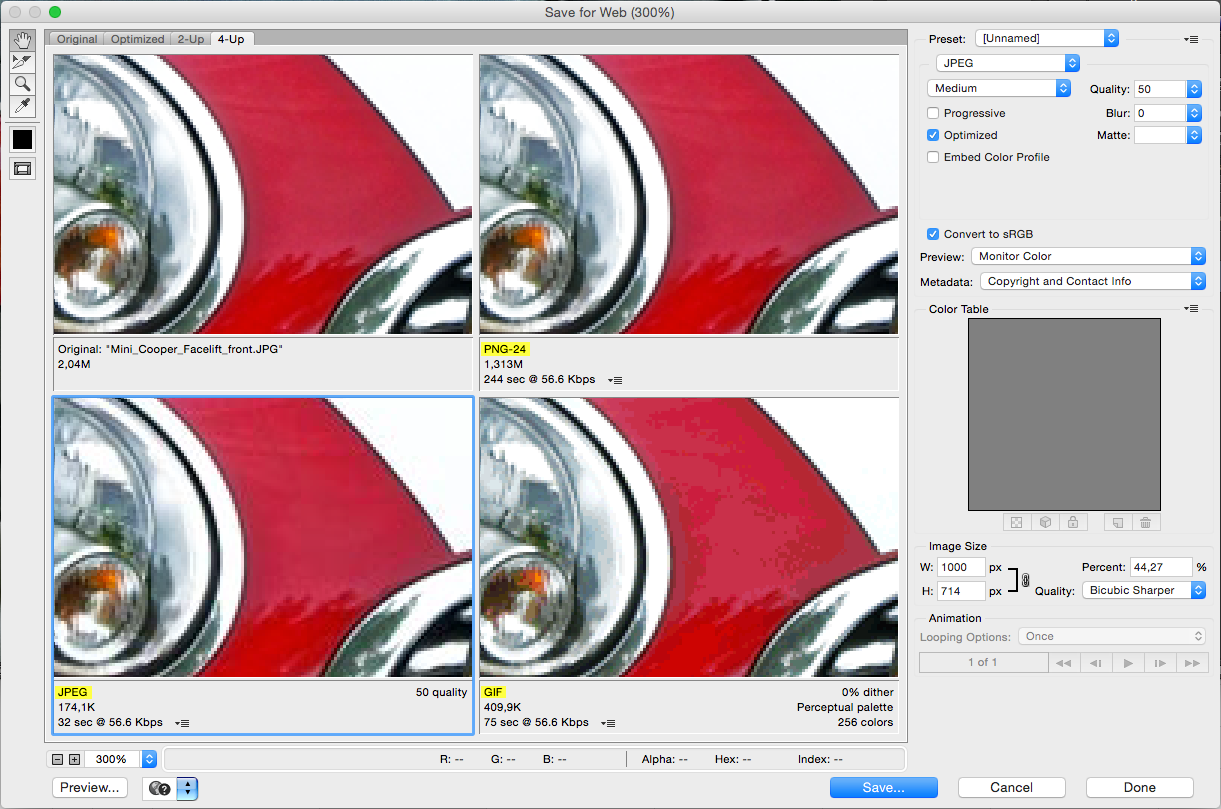Select the Hand tool
Screen dimensions: 1221x809
pos(22,40)
